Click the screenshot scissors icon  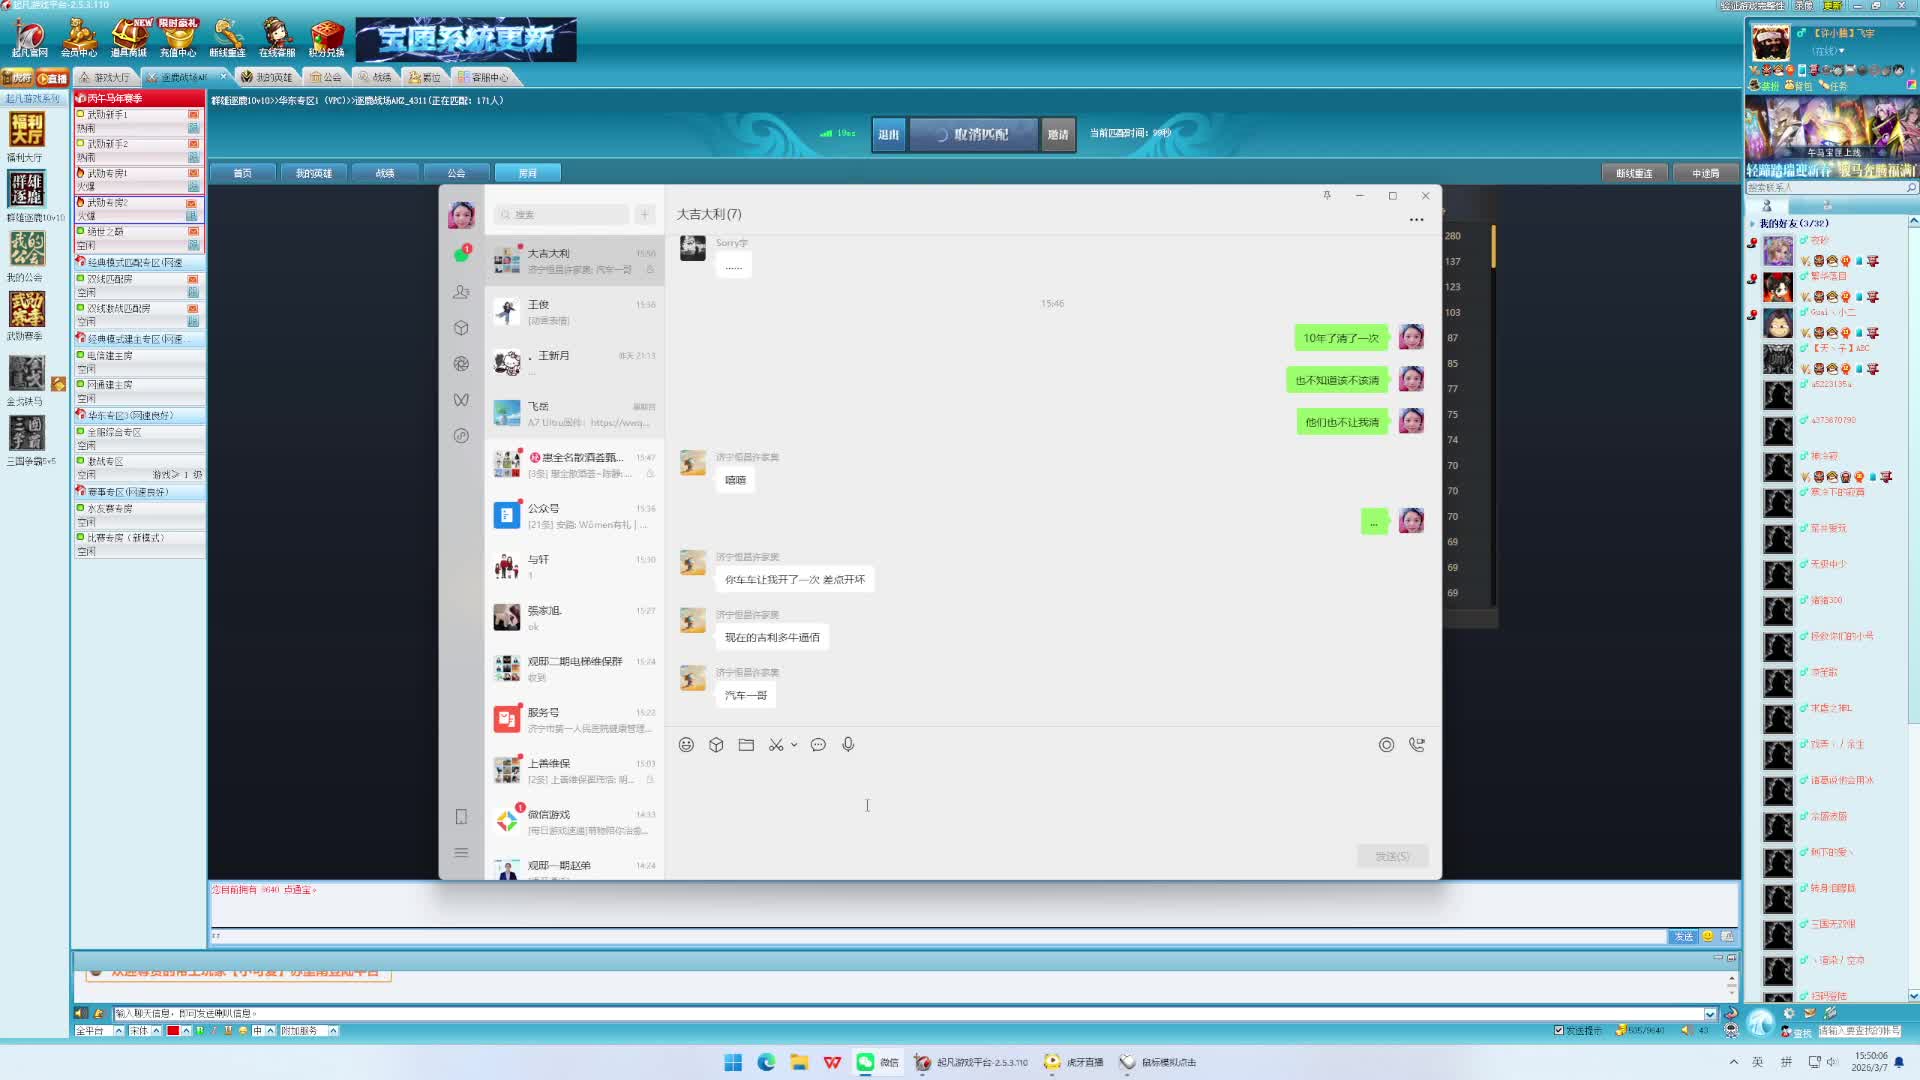(x=776, y=745)
